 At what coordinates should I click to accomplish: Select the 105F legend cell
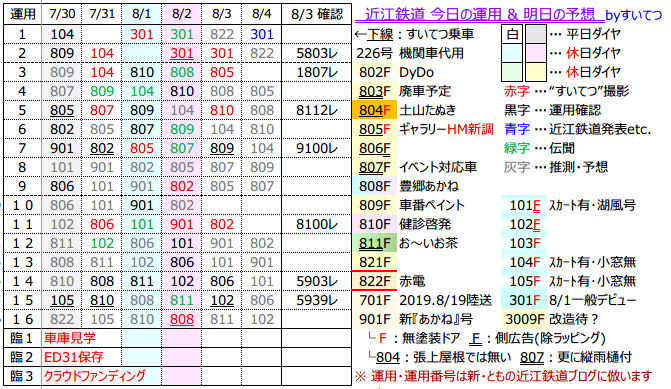click(x=524, y=281)
